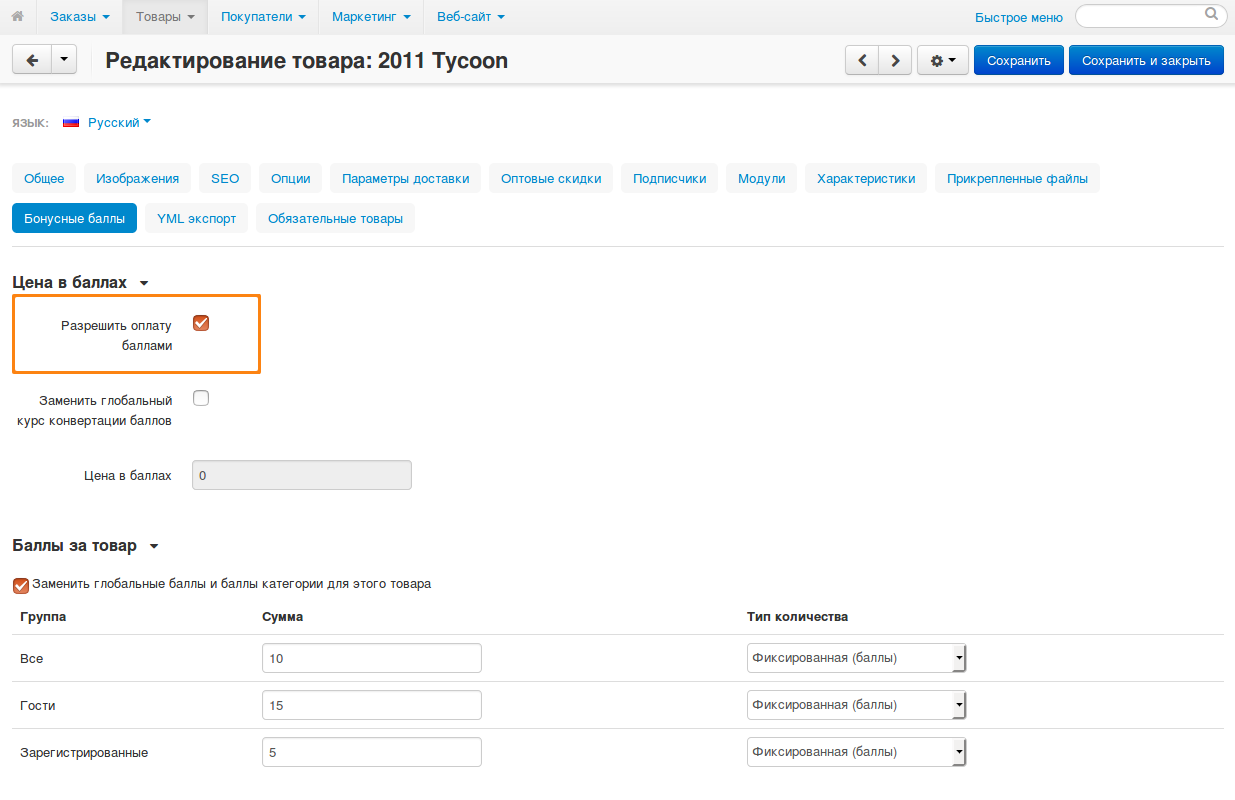Open quantity type dropdown for "Гости" group

856,705
